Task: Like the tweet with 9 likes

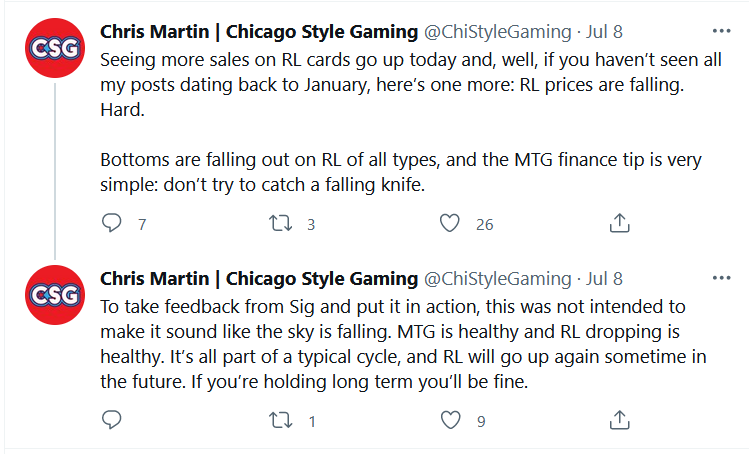Action: tap(451, 420)
